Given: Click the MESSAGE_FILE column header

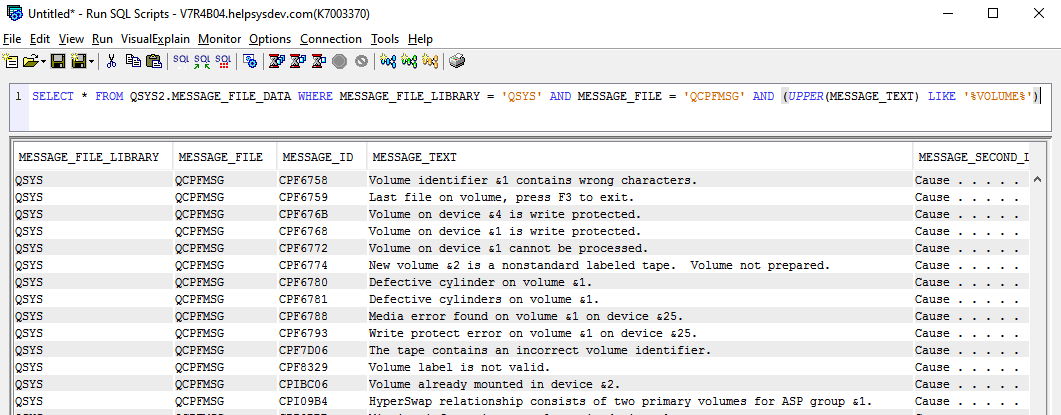Looking at the screenshot, I should [225, 157].
